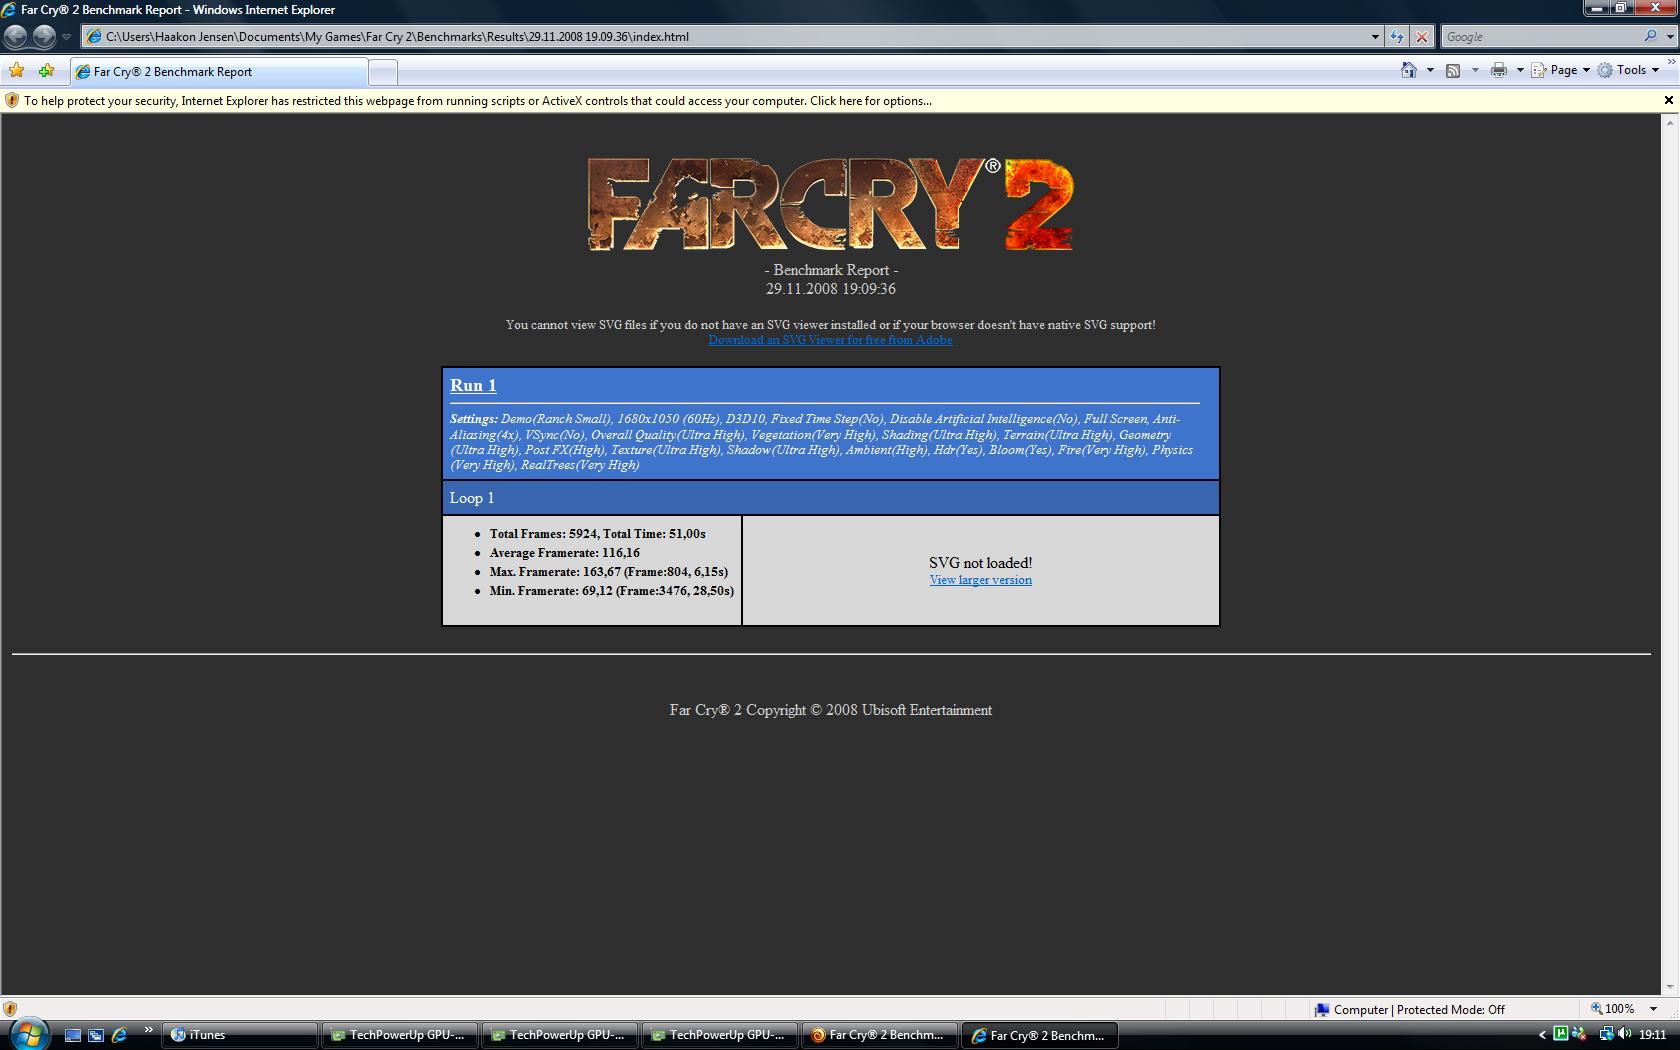This screenshot has width=1680, height=1050.
Task: Open a new blank tab
Action: click(x=383, y=72)
